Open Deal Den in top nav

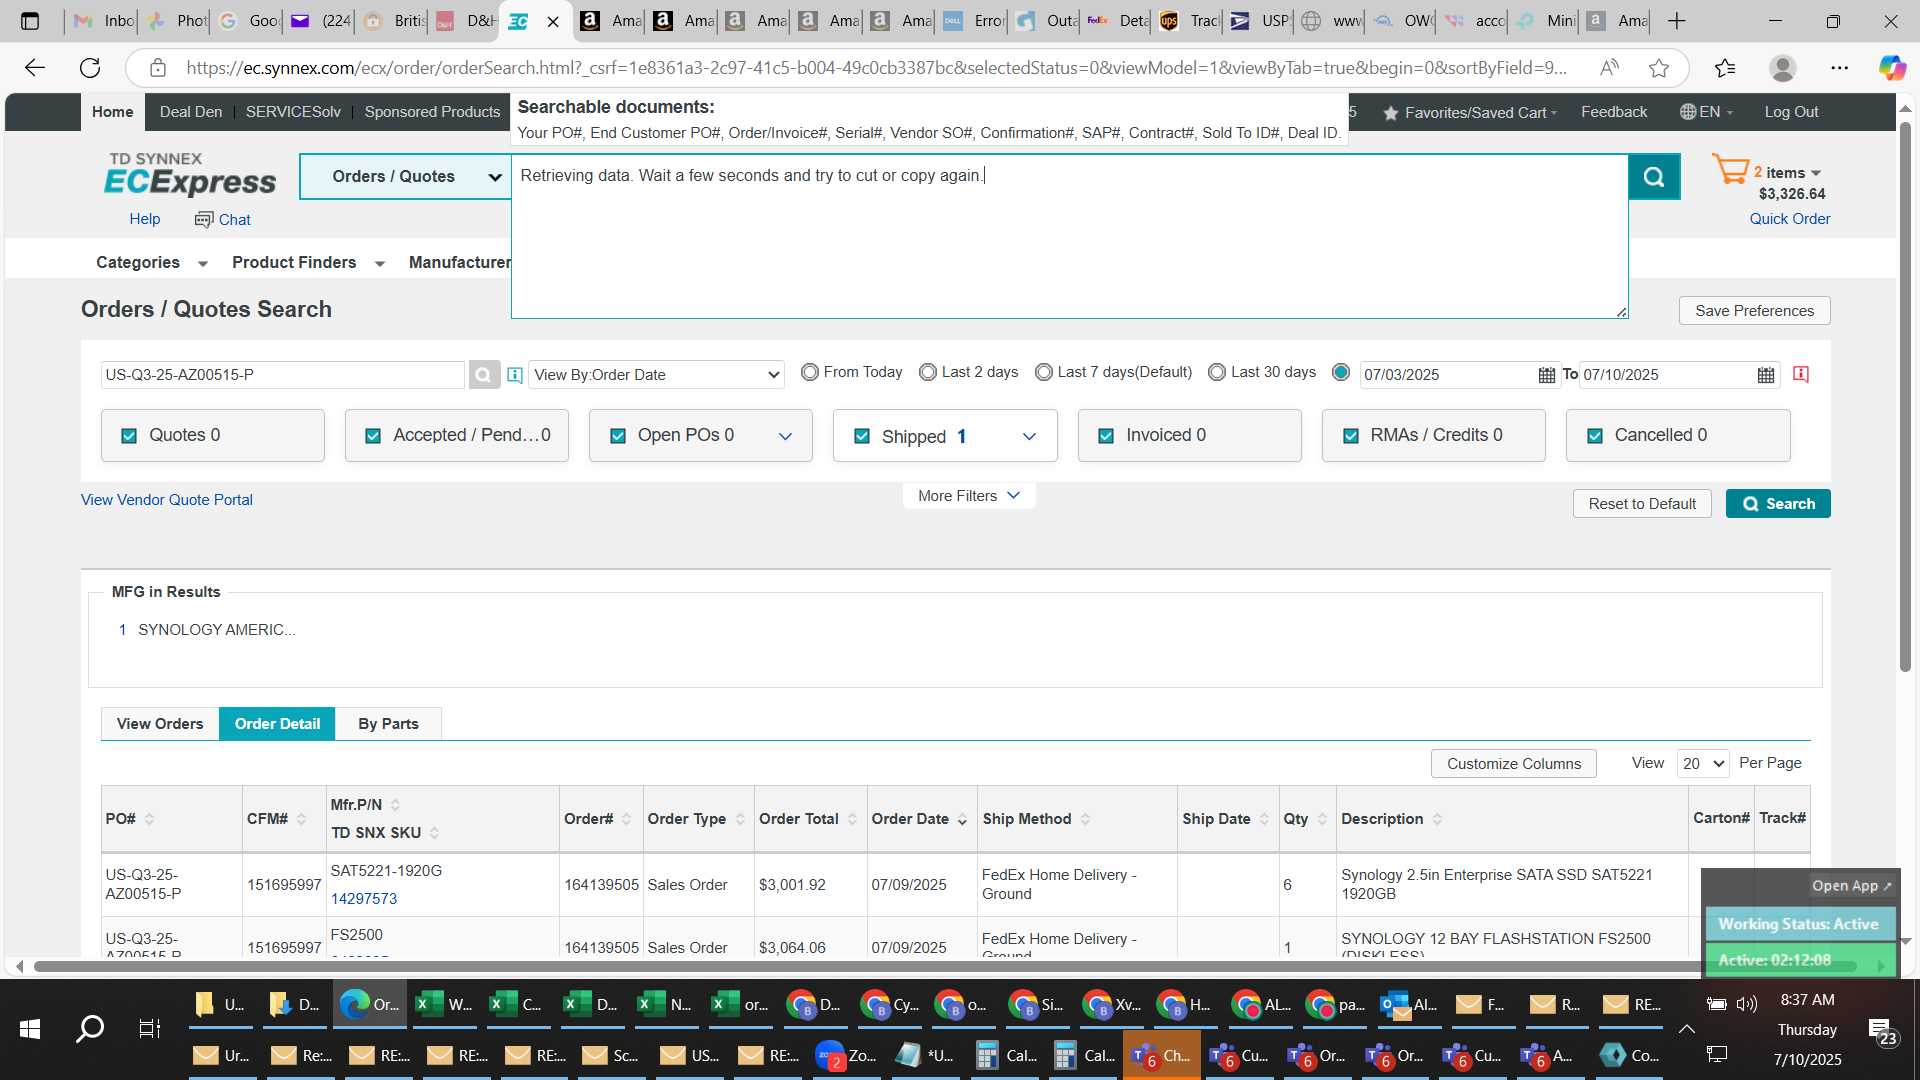tap(191, 112)
